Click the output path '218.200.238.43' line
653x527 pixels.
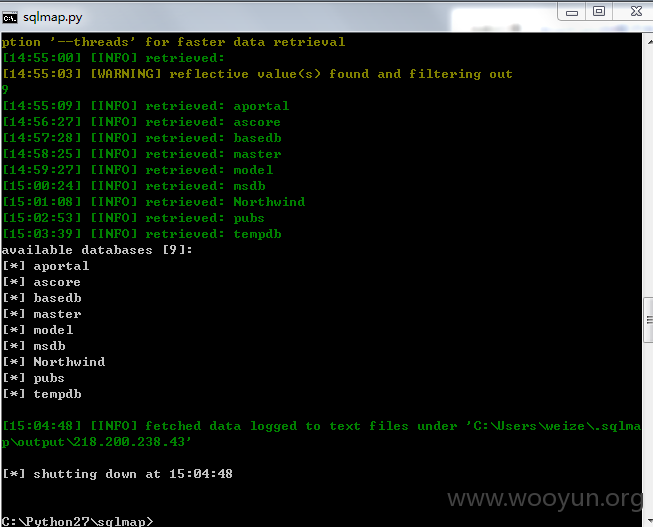click(x=97, y=442)
